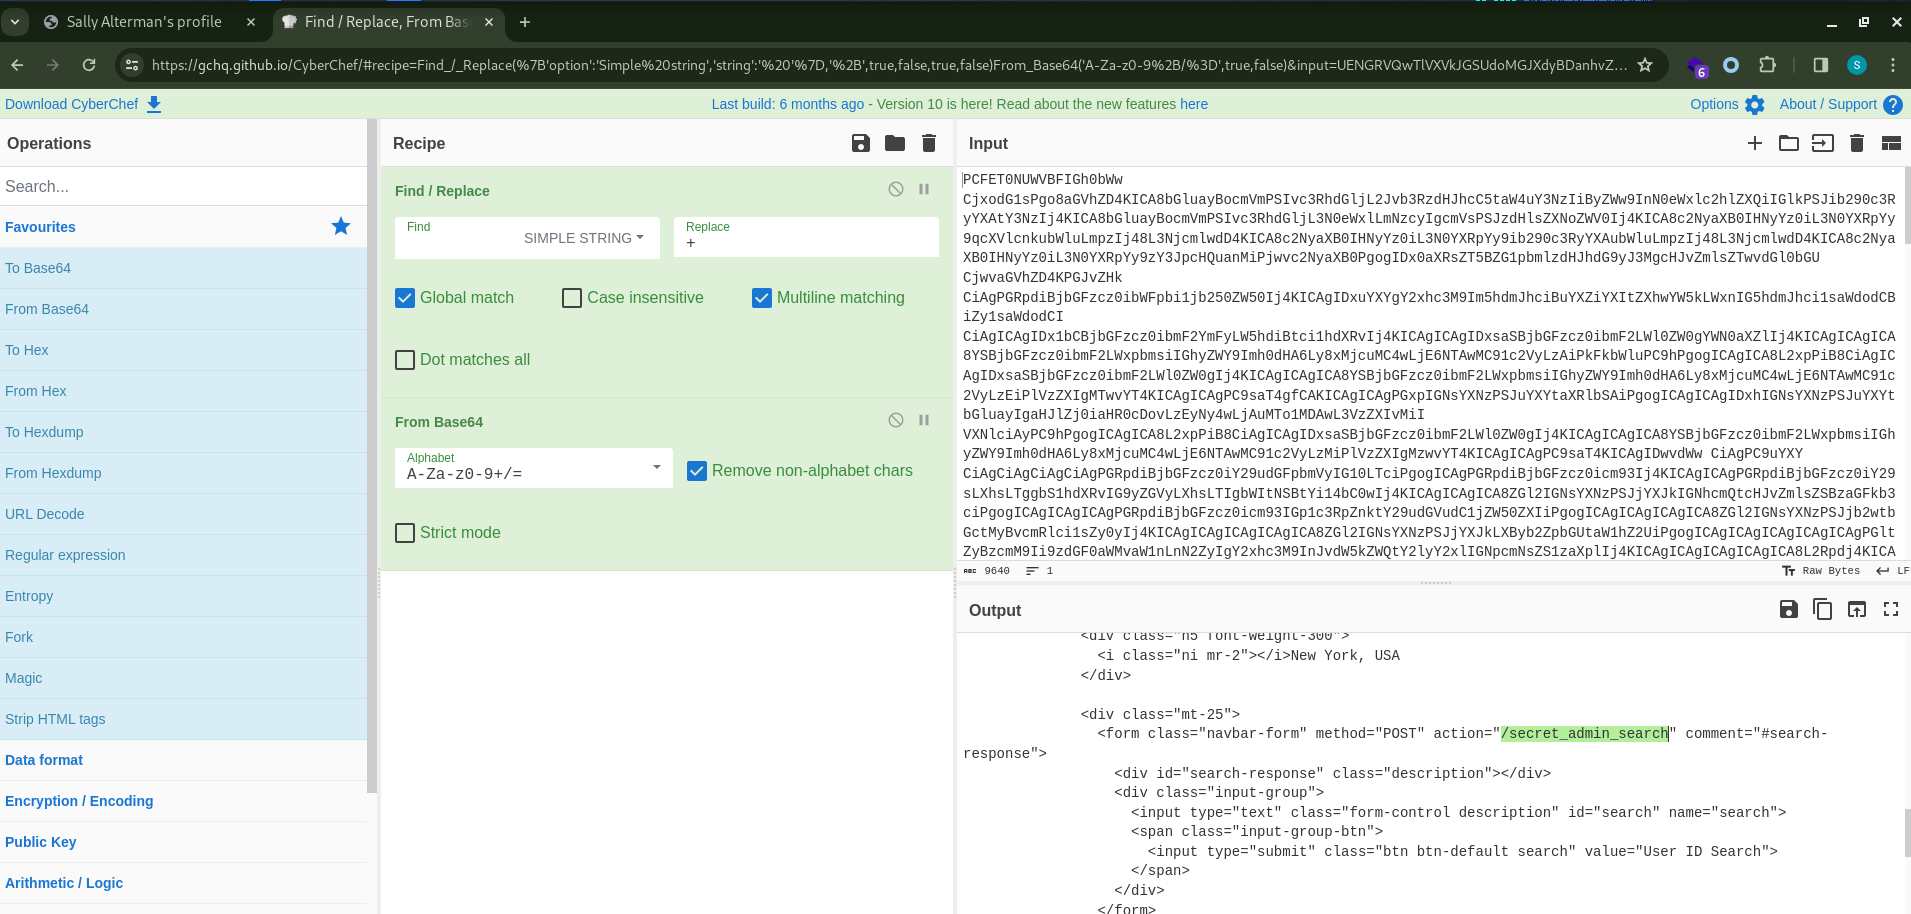
Task: Select the To Base64 operation
Action: (183, 268)
